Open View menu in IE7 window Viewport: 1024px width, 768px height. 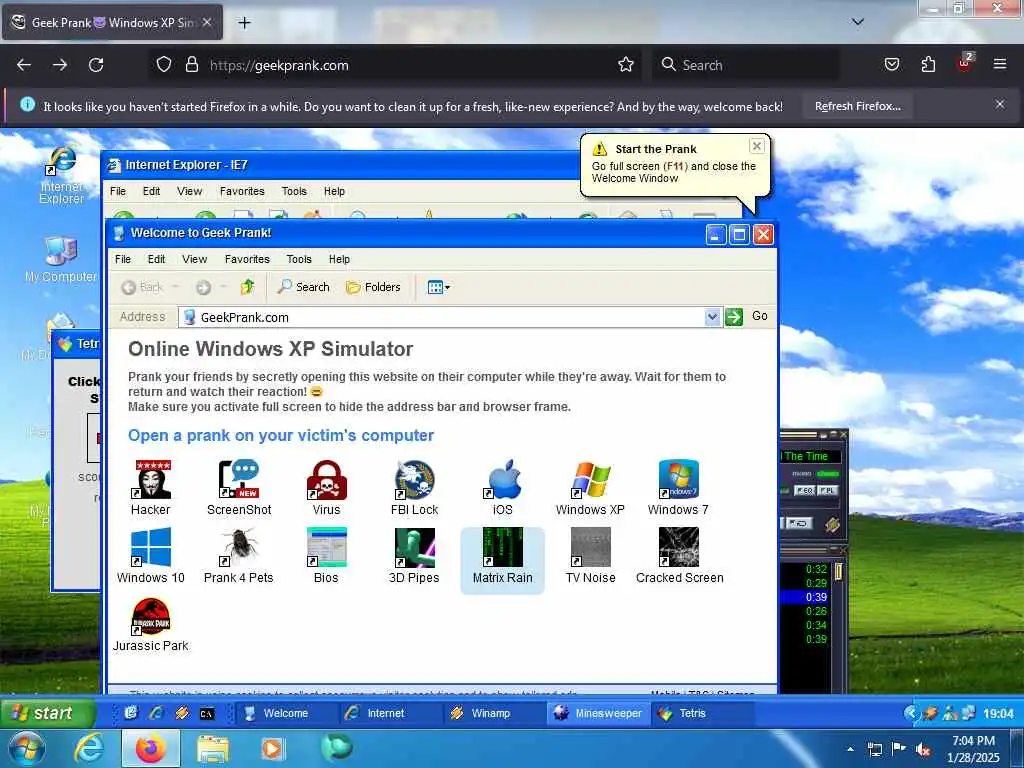[x=189, y=191]
